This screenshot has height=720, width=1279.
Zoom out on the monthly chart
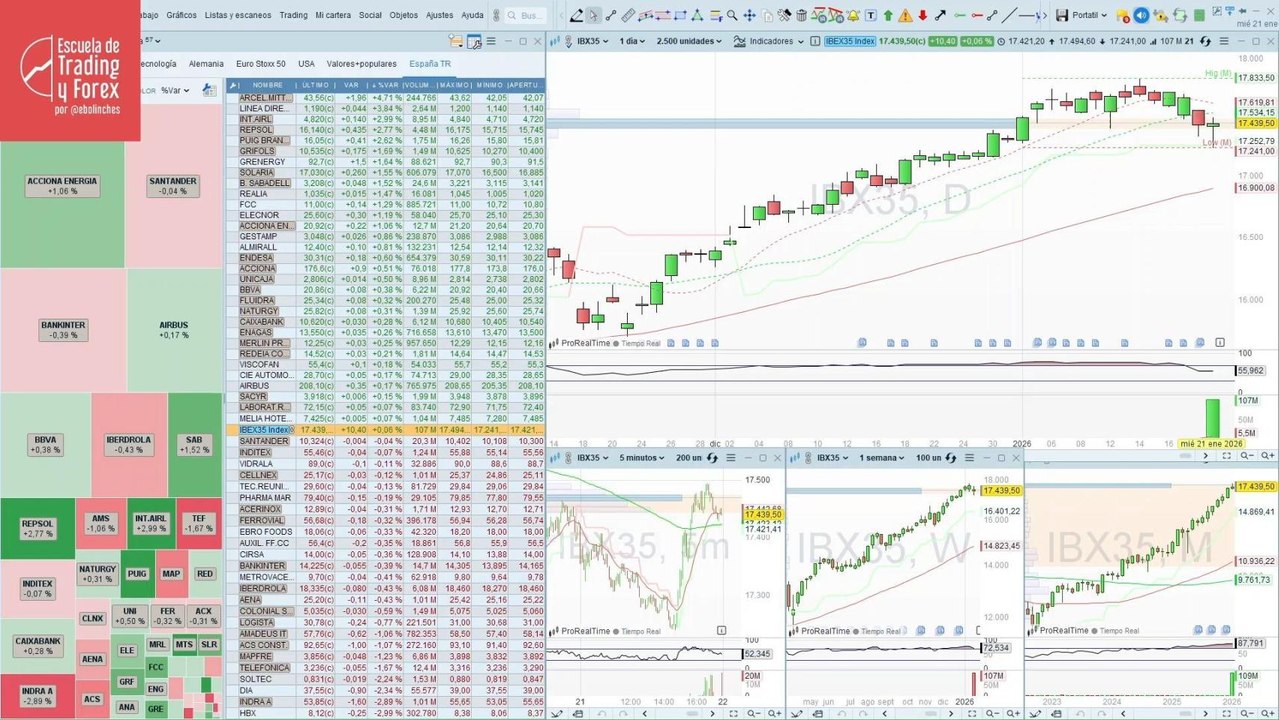click(1248, 713)
